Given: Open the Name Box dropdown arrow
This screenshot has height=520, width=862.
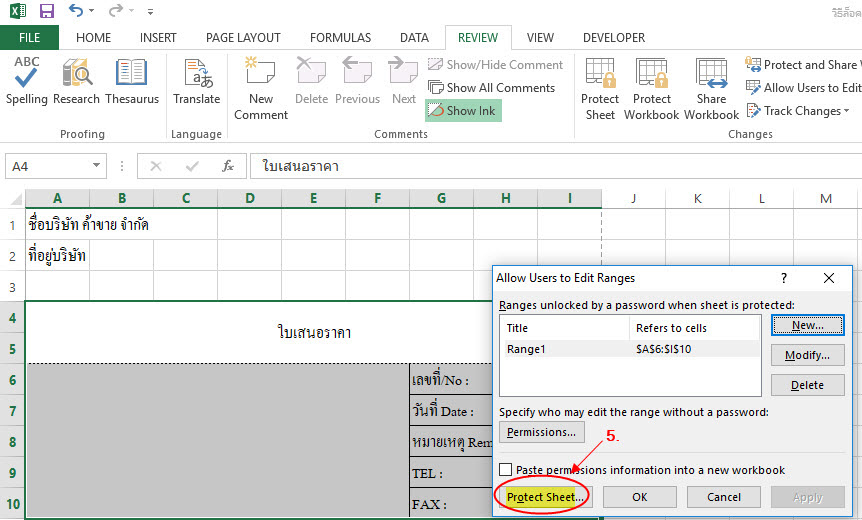Looking at the screenshot, I should pyautogui.click(x=96, y=165).
